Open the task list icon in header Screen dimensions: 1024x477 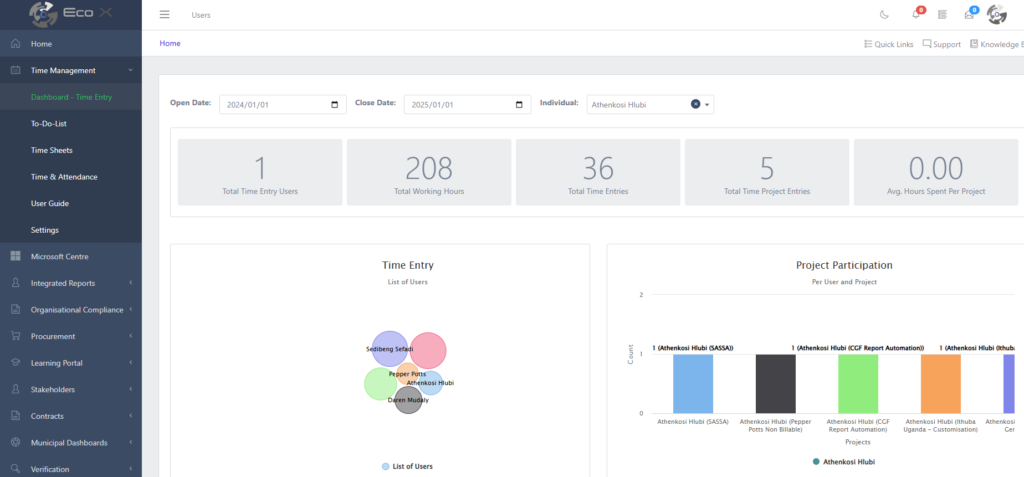942,15
